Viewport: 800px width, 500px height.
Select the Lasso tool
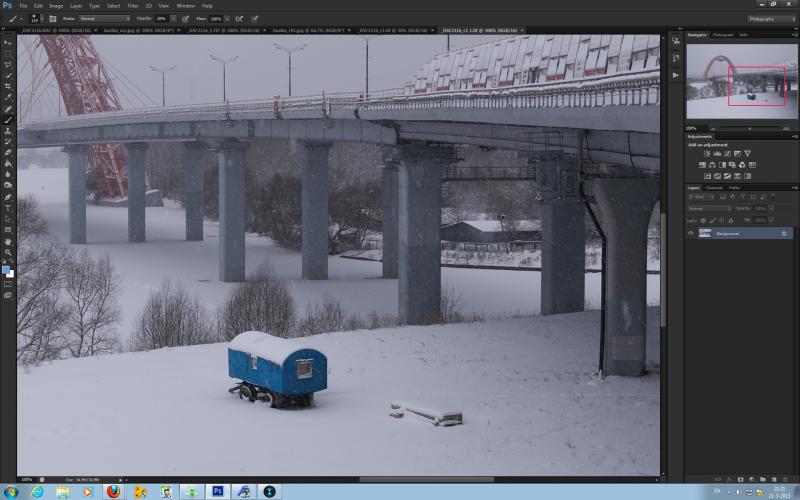tap(8, 65)
